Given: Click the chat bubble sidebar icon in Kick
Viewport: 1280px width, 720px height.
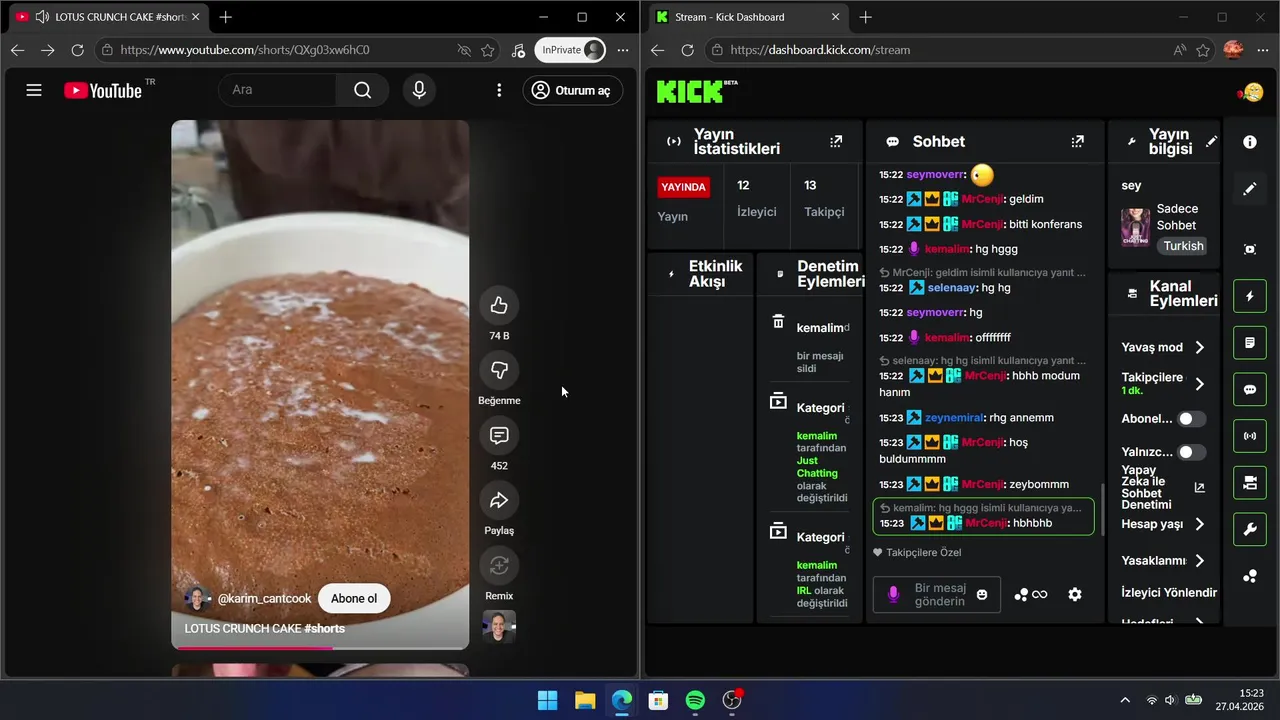Looking at the screenshot, I should click(x=1250, y=390).
